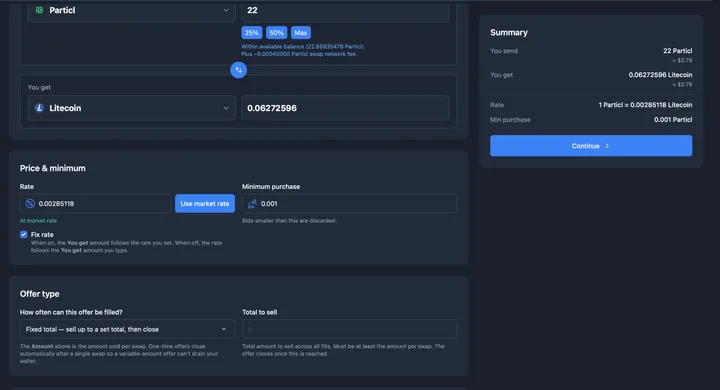Select '0.06272596 Litecoin' in Summary

660,75
